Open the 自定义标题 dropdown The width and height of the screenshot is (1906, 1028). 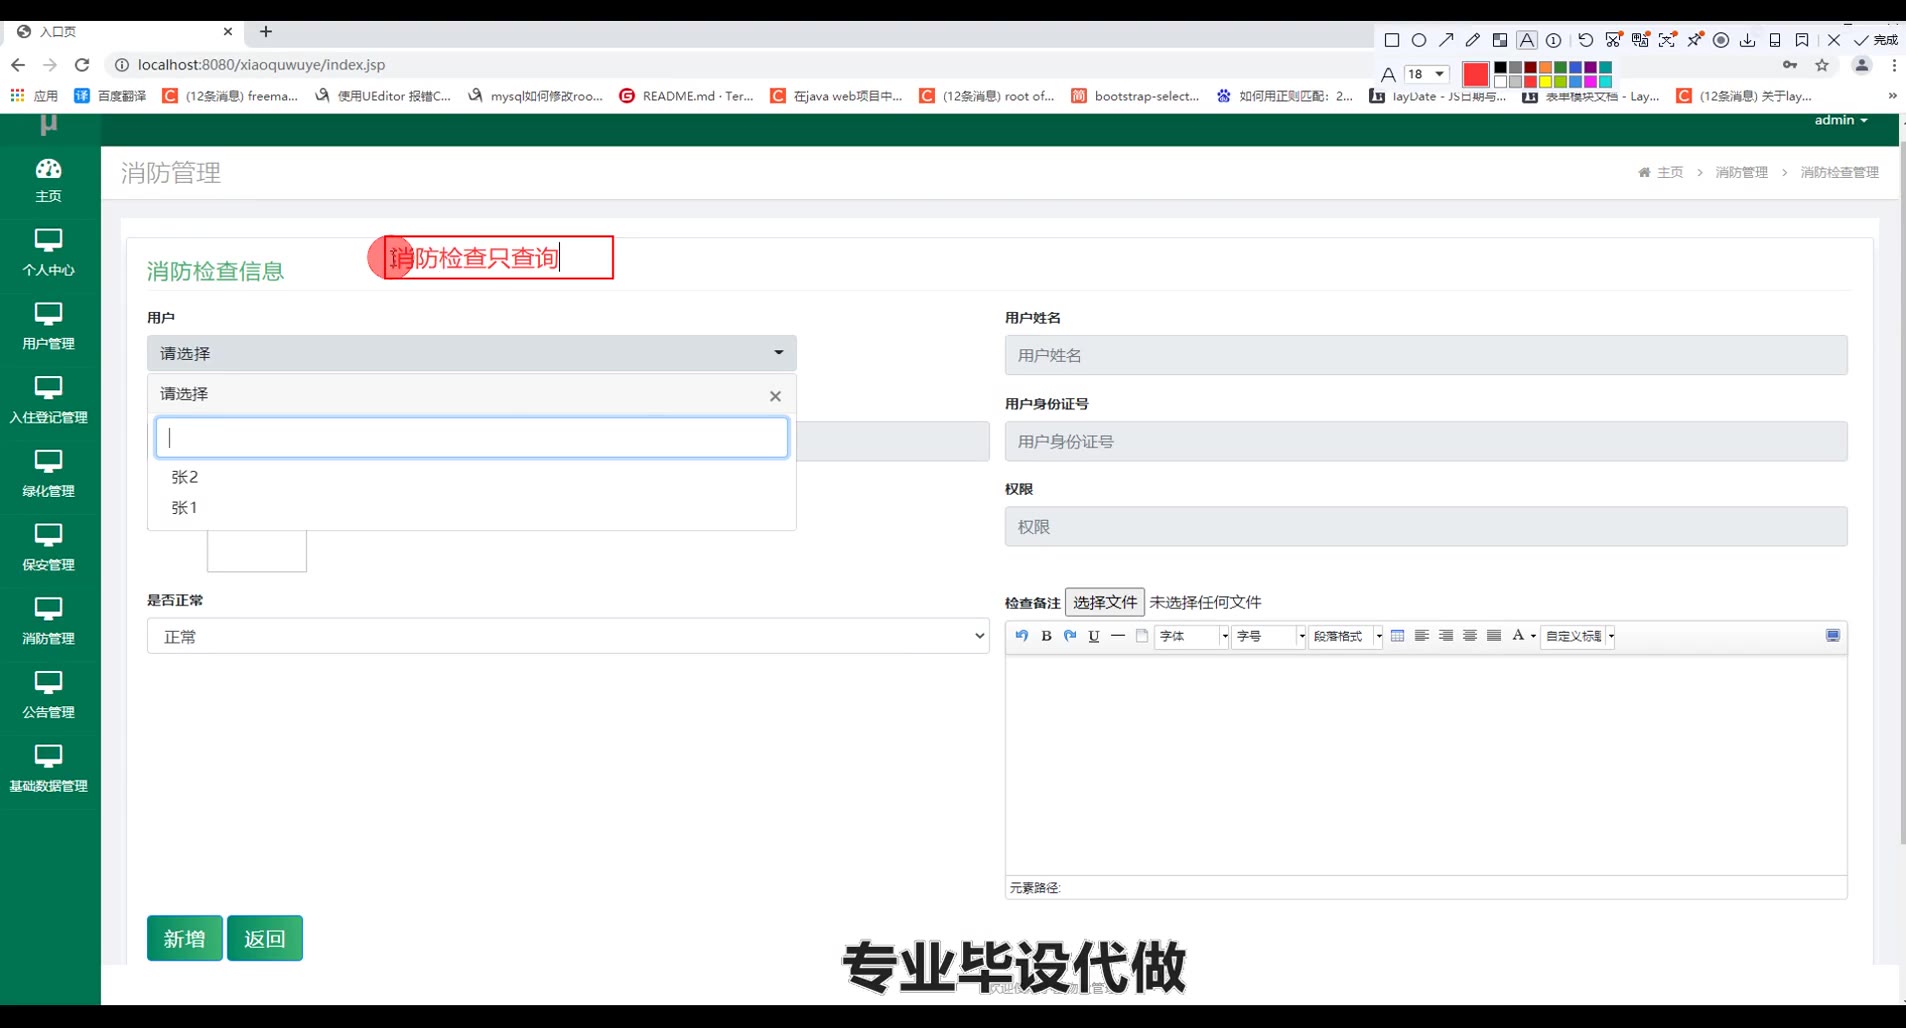pos(1579,636)
